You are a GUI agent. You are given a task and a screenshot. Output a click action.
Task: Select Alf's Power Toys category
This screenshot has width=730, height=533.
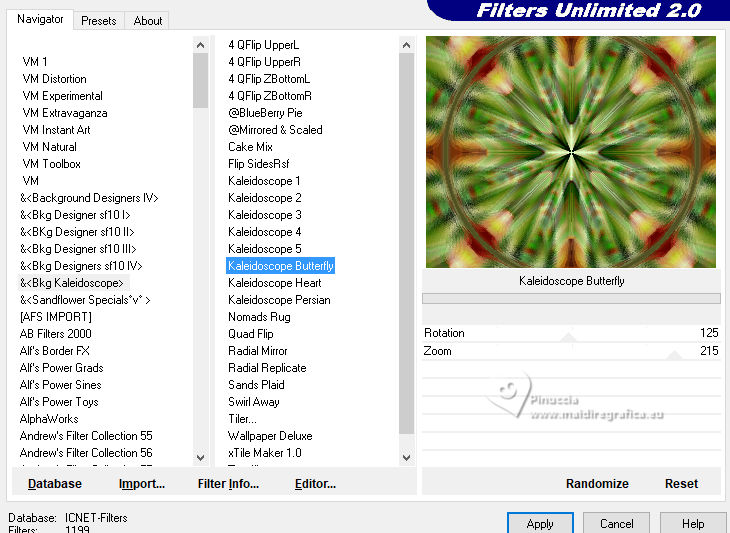point(59,402)
